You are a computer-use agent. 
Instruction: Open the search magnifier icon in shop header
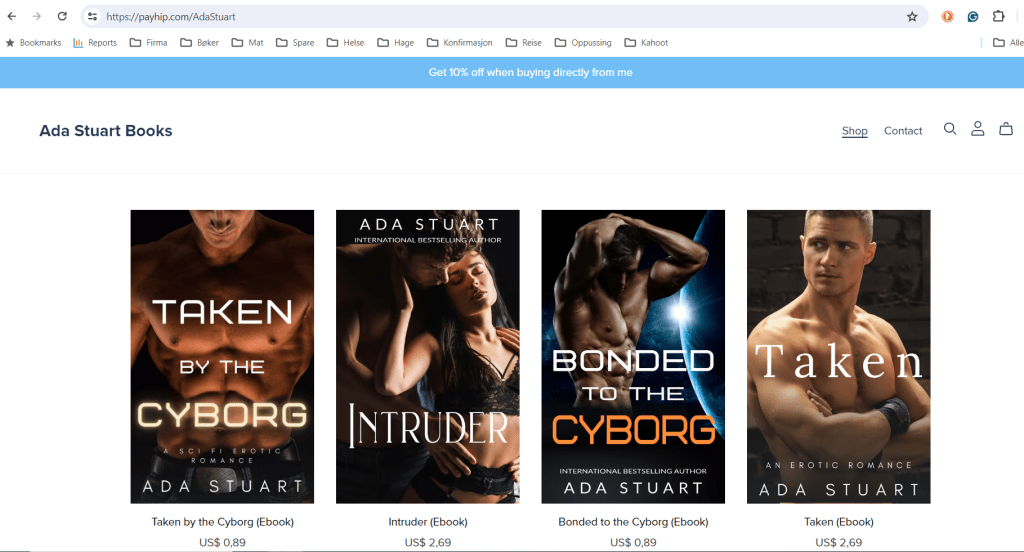tap(950, 129)
